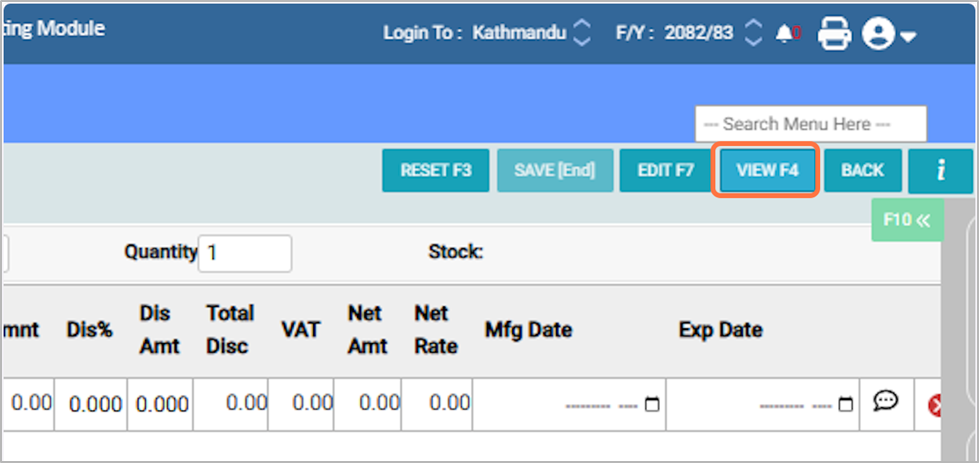979x463 pixels.
Task: Go back using BACK button
Action: point(862,171)
